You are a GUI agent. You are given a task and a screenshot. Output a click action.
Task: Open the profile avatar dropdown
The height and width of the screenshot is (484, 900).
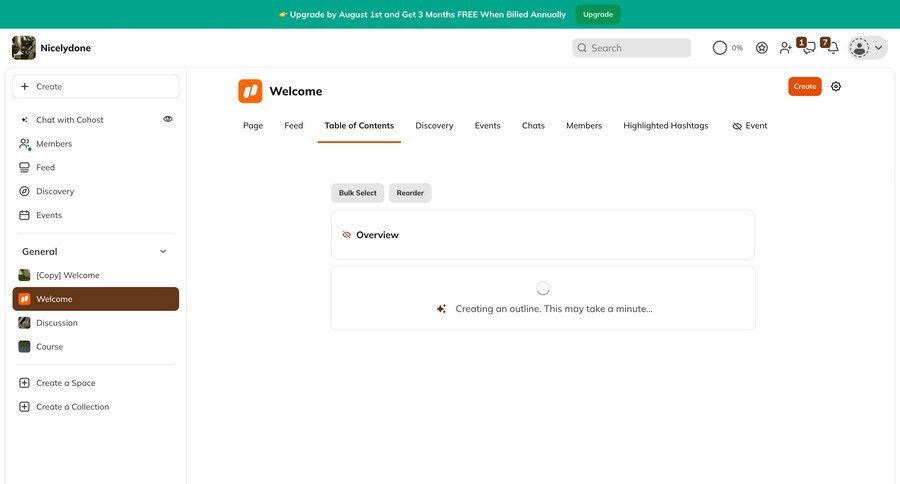(x=868, y=48)
